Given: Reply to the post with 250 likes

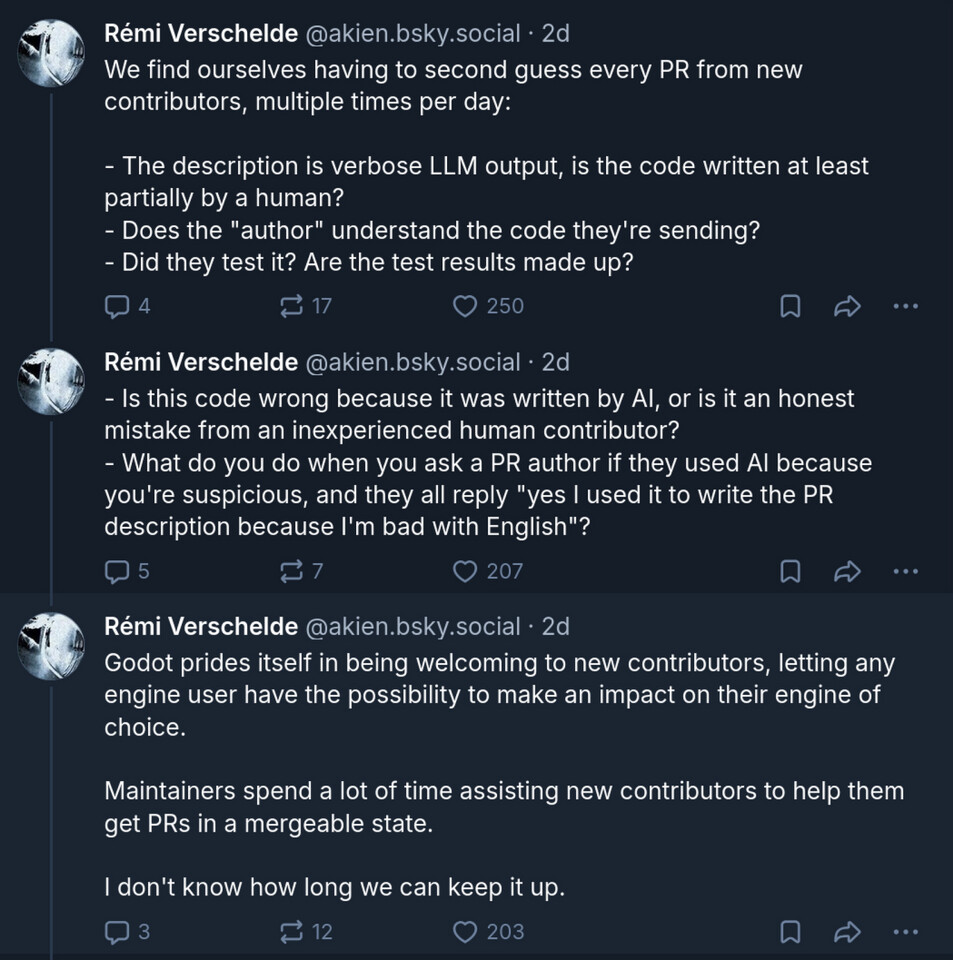Looking at the screenshot, I should pos(118,306).
